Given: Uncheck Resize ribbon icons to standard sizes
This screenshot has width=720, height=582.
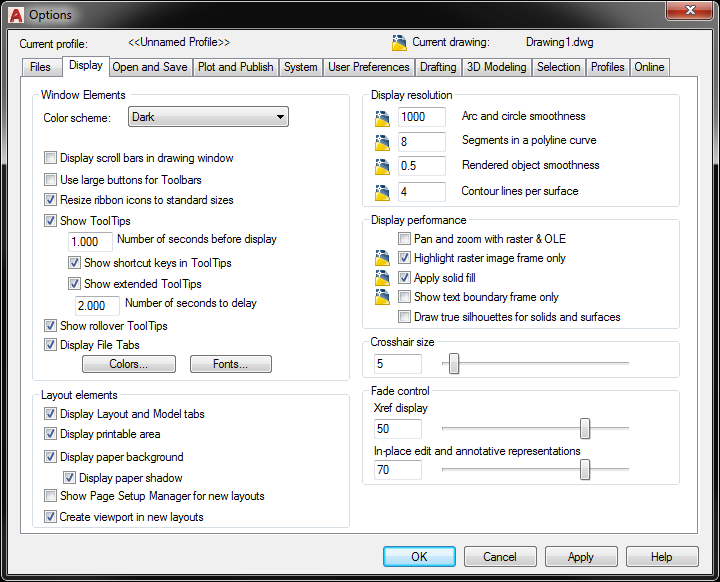Looking at the screenshot, I should coord(50,200).
